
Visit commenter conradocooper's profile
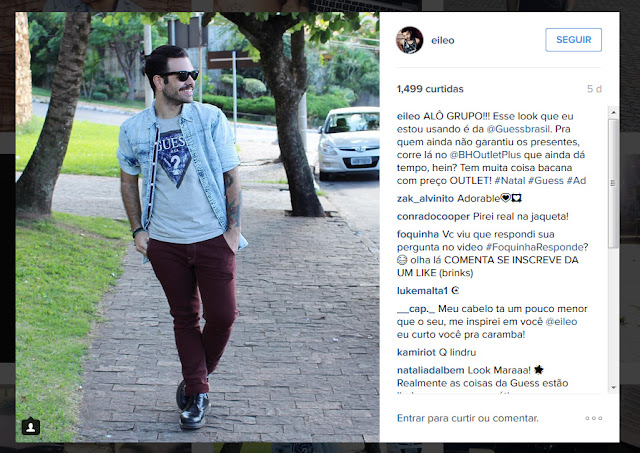pyautogui.click(x=433, y=216)
